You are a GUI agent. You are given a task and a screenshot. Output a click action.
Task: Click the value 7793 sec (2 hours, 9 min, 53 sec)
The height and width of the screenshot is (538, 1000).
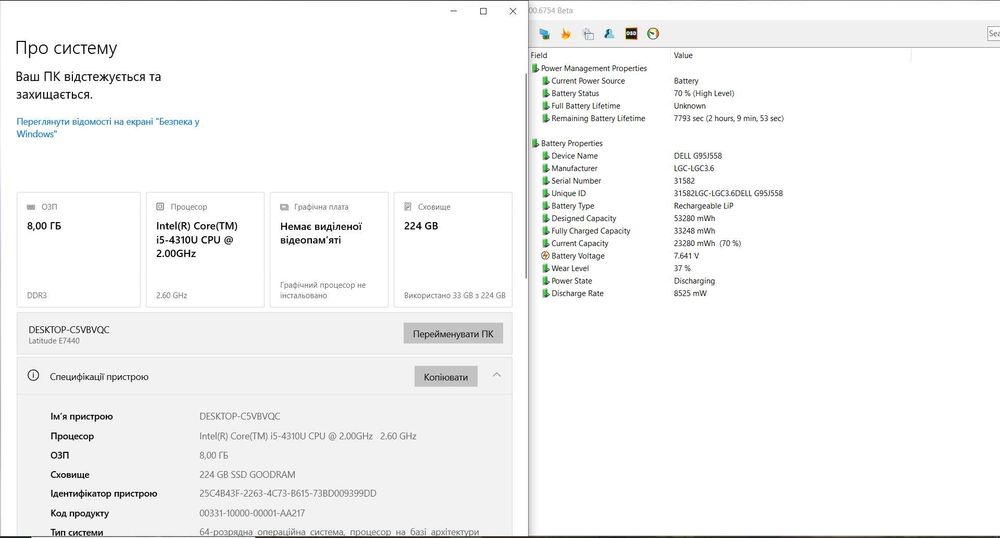[728, 118]
